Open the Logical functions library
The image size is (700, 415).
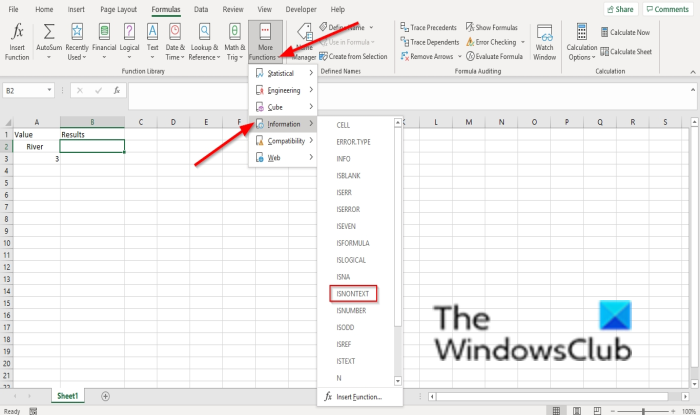(x=129, y=42)
